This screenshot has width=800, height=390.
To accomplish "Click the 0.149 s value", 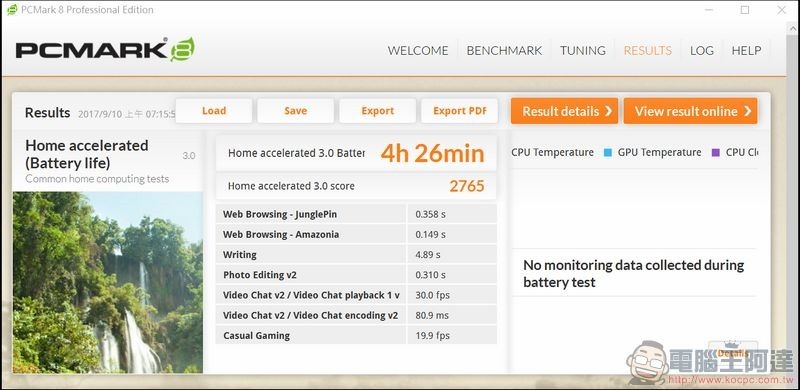I will 431,235.
